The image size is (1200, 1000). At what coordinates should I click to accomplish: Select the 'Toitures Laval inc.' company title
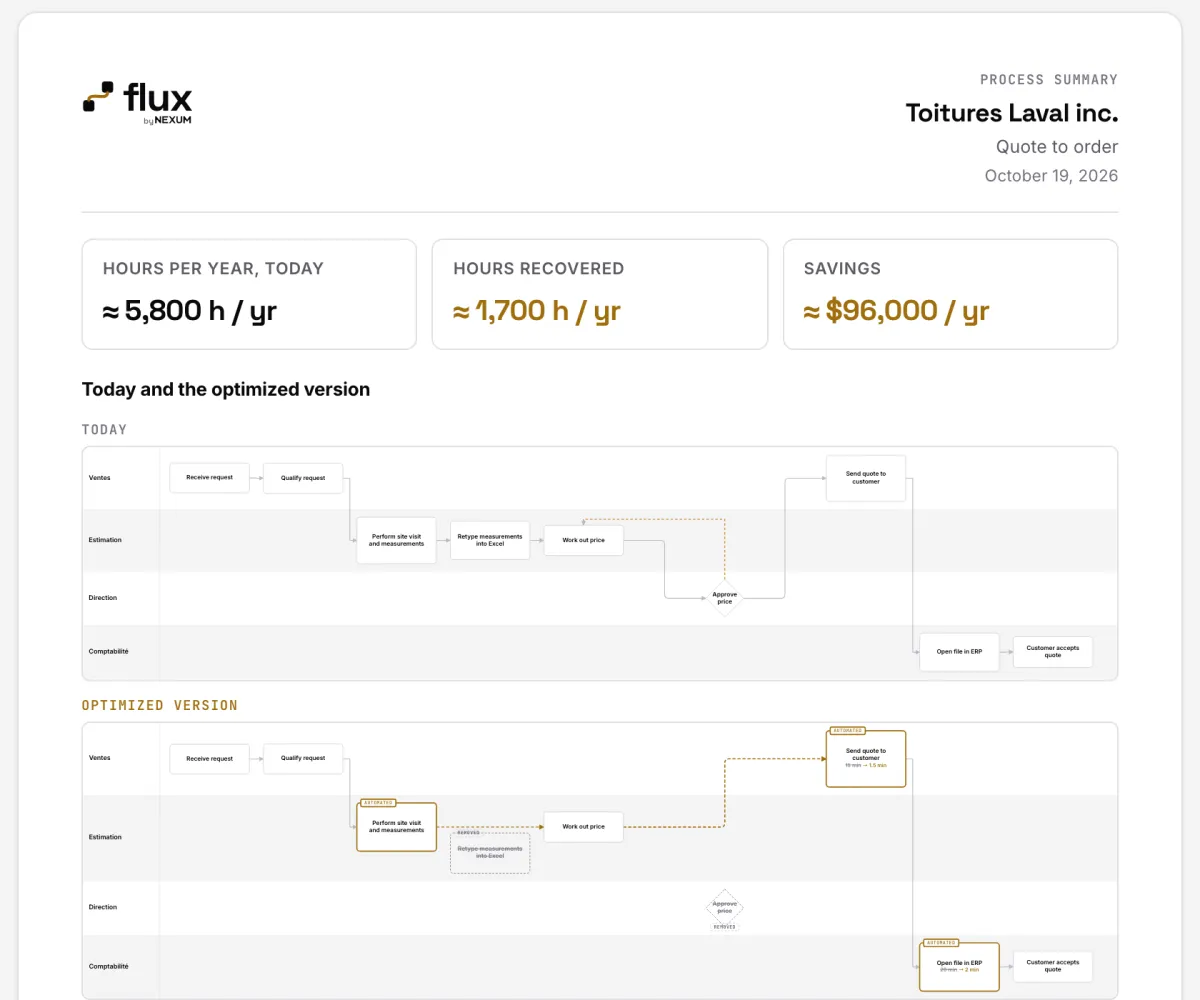[1012, 113]
